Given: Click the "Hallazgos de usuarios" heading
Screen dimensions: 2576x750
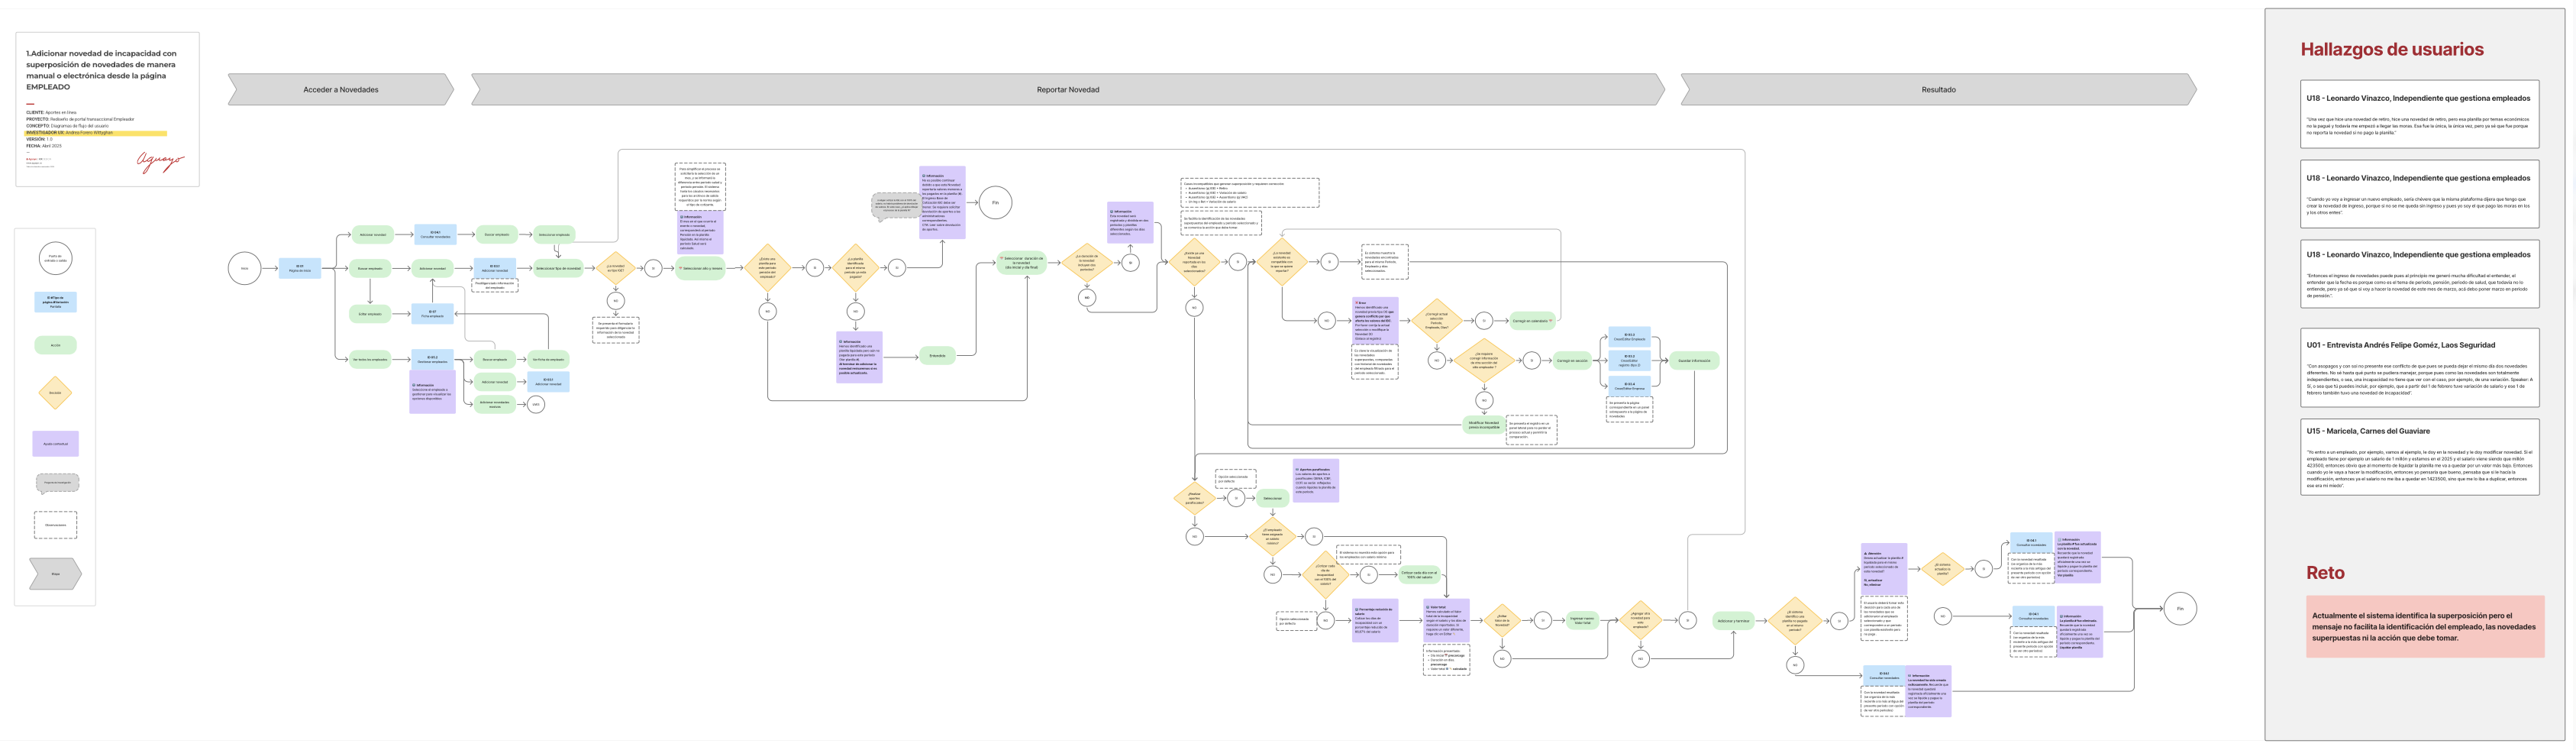Looking at the screenshot, I should click(x=2391, y=49).
